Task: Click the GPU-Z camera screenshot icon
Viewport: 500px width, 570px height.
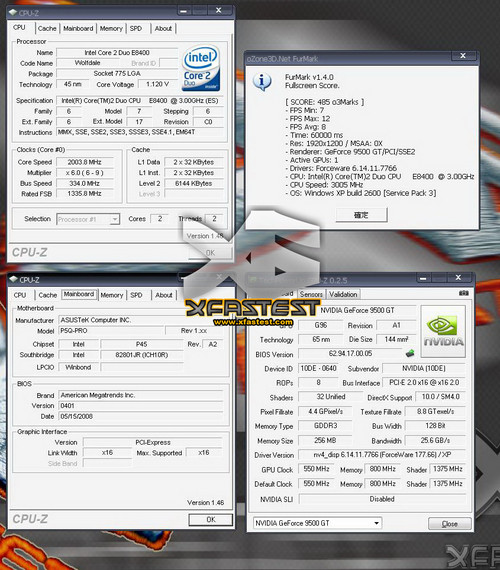Action: (464, 293)
